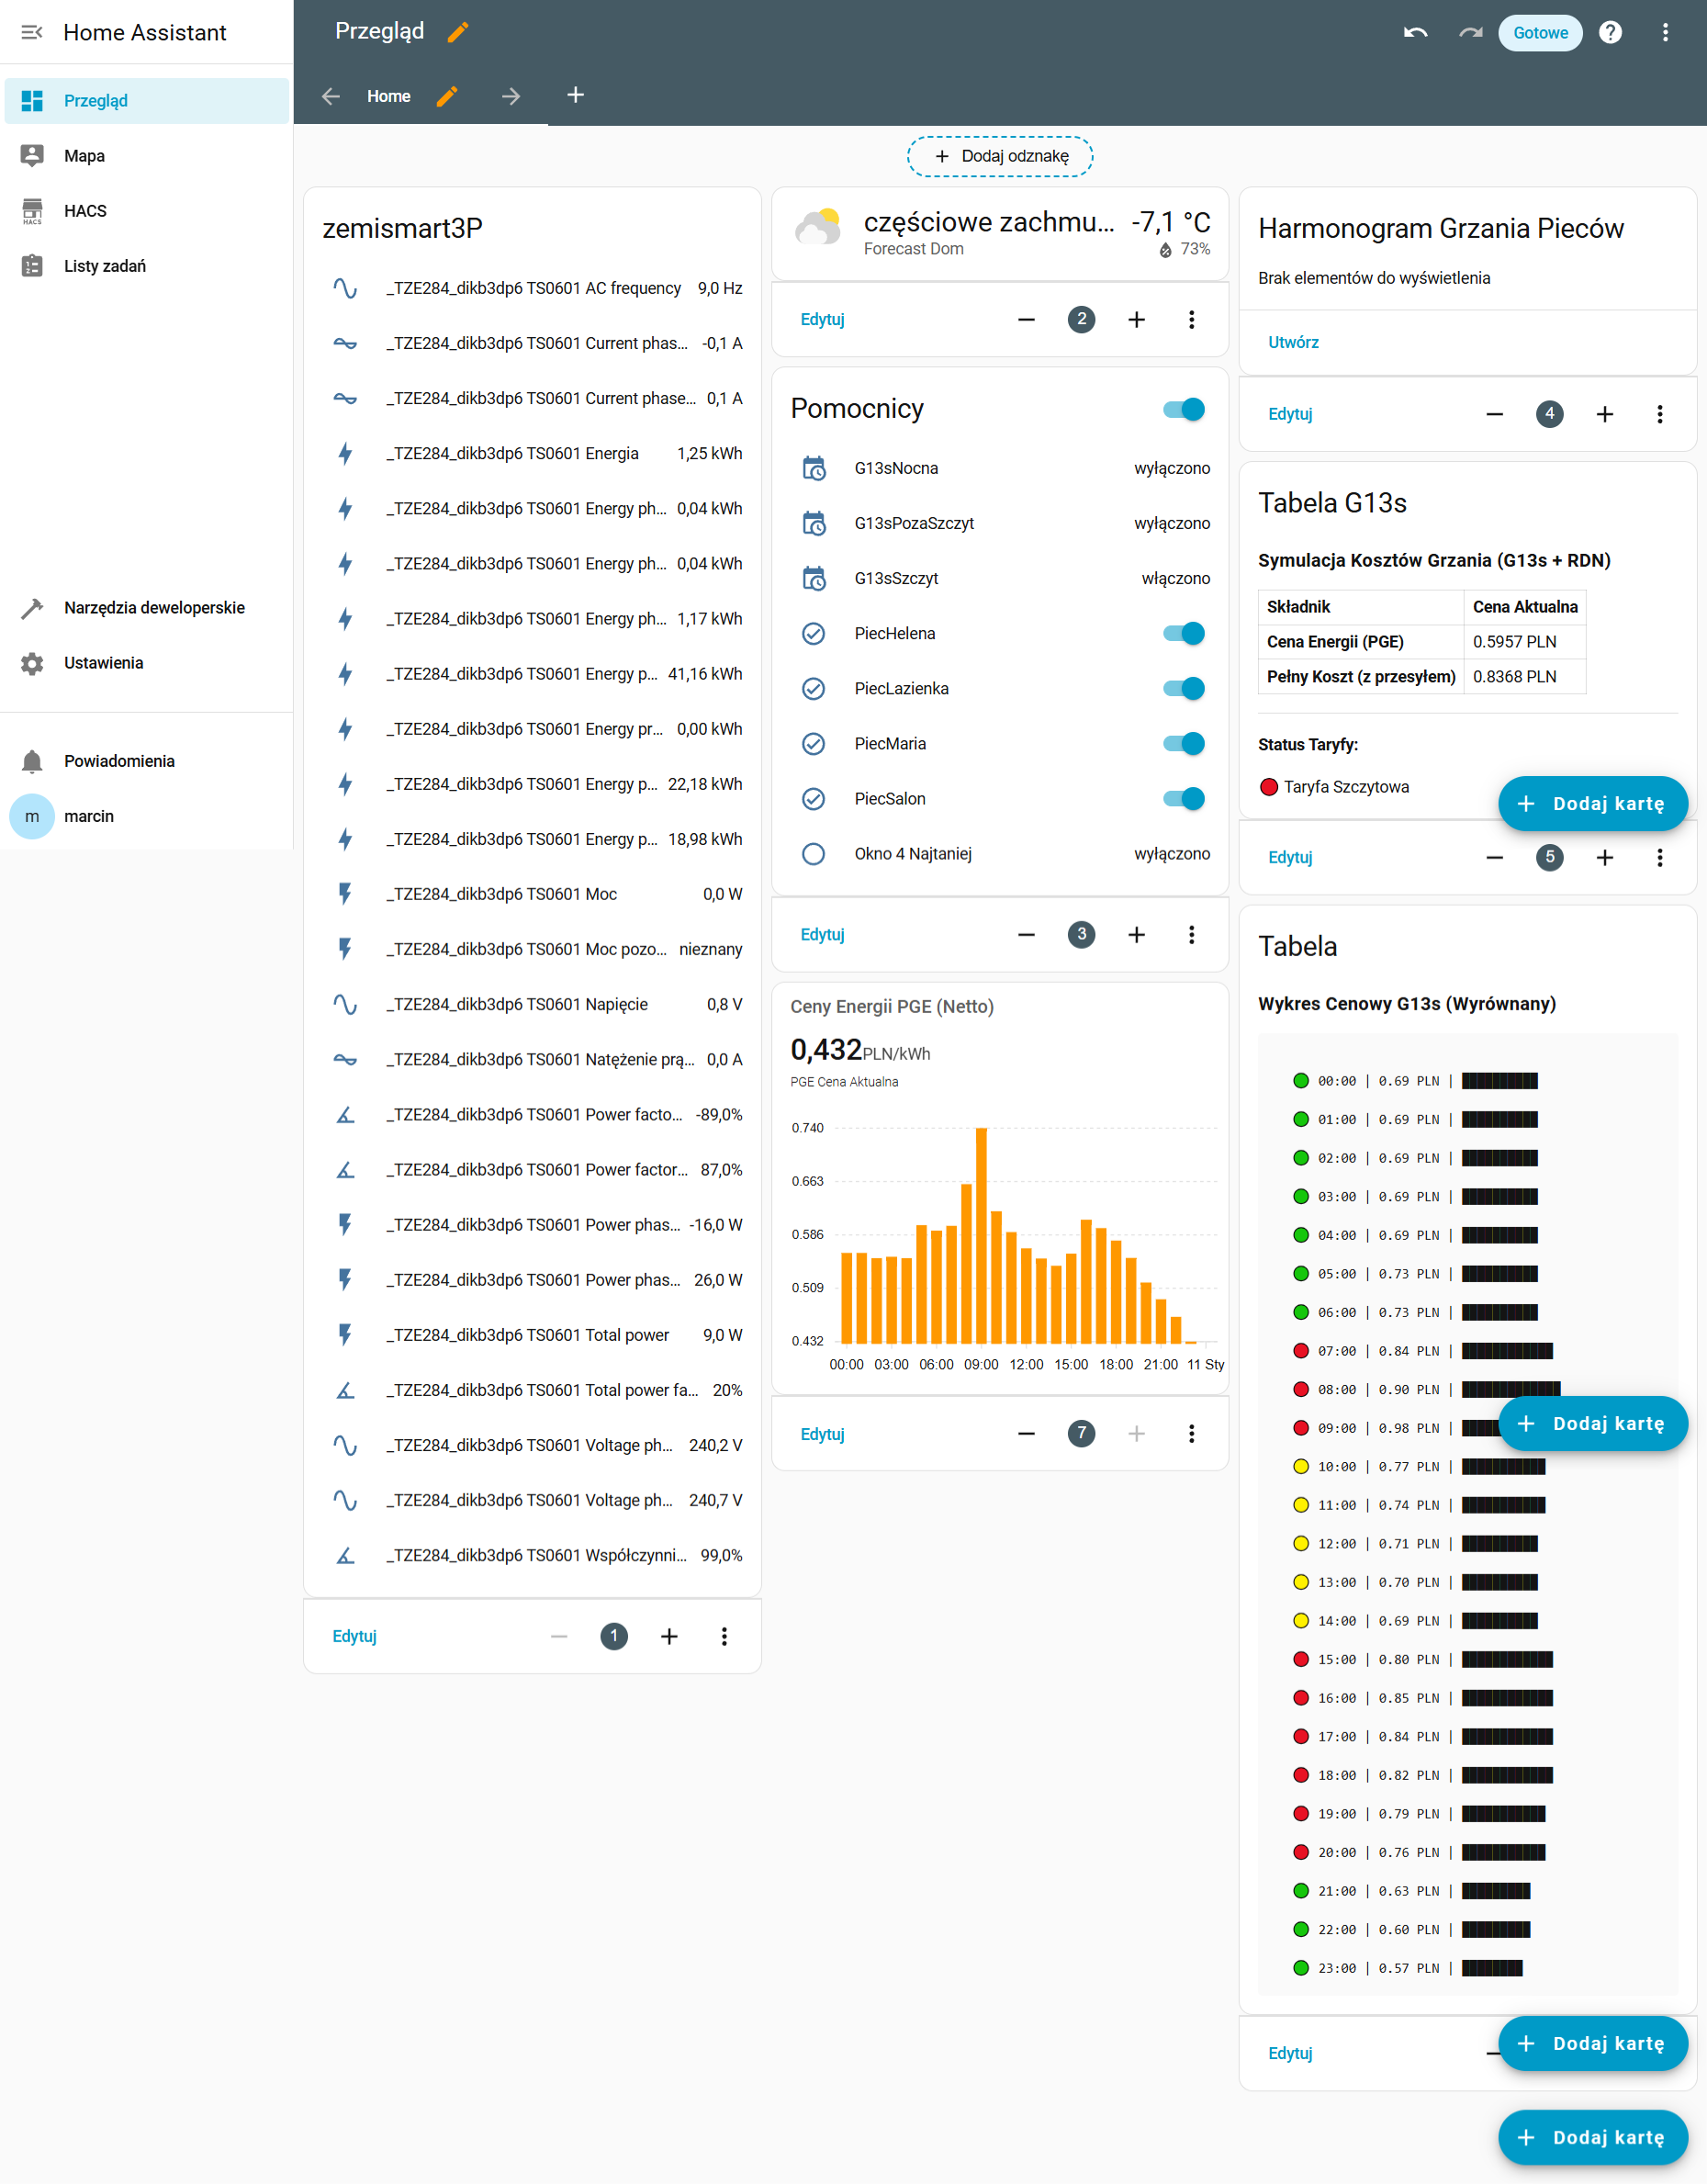This screenshot has height=2184, width=1707.
Task: Edit the Przegląd dashboard title pencil
Action: [x=458, y=33]
